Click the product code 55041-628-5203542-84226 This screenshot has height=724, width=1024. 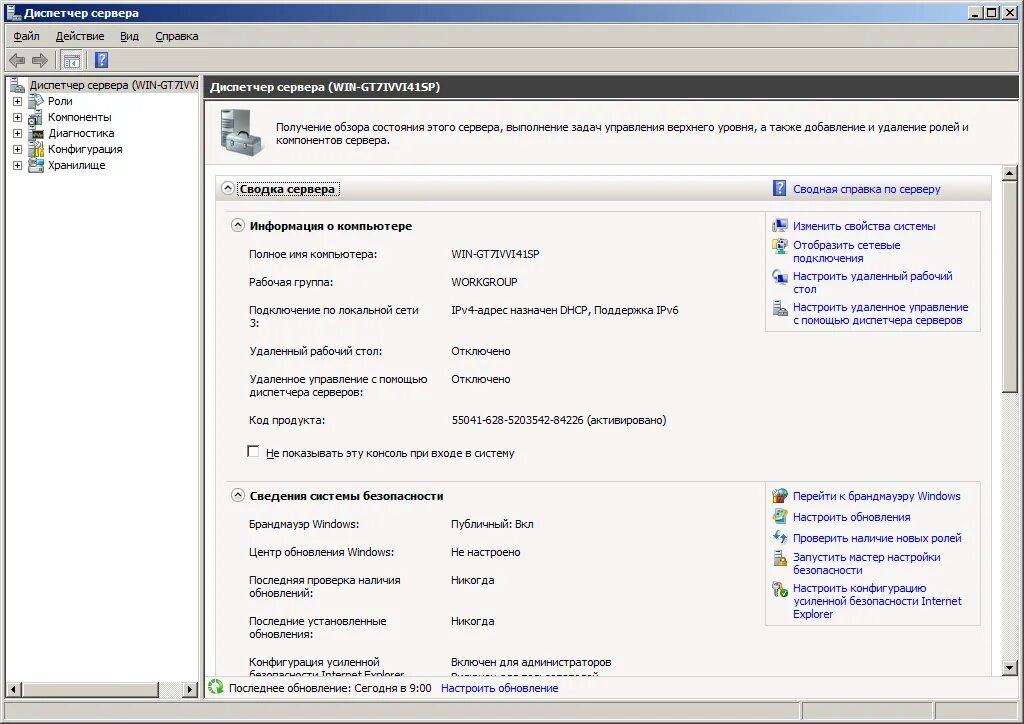(517, 420)
